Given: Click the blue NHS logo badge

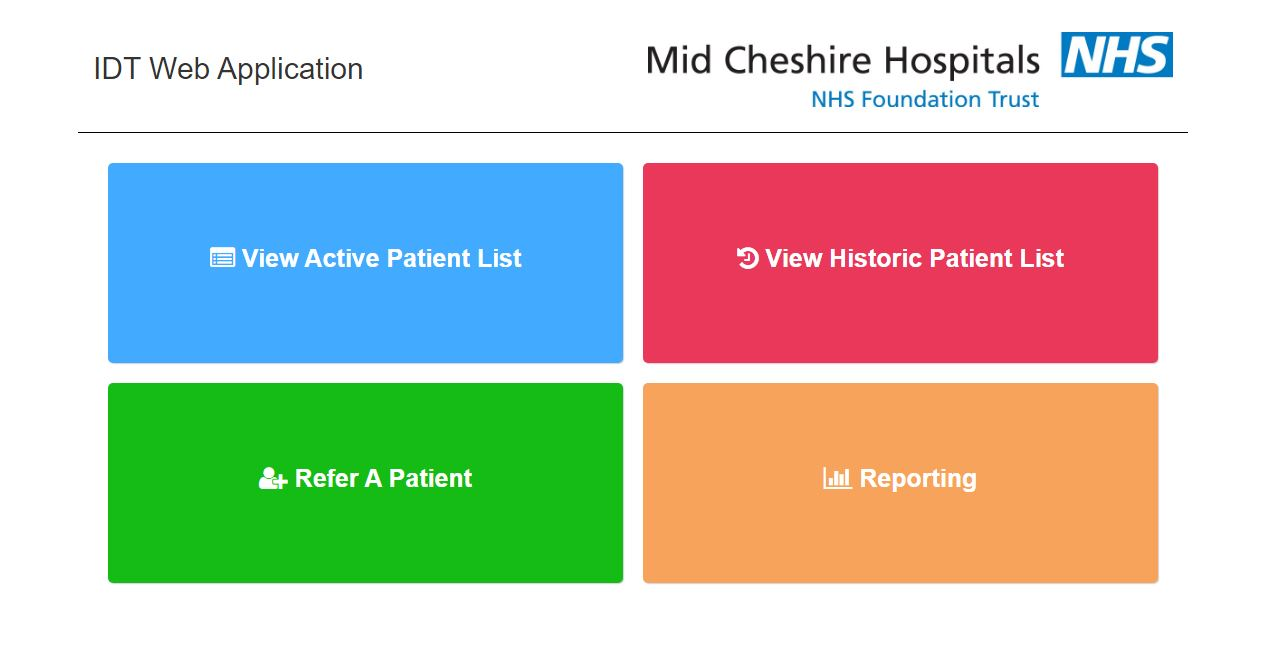Looking at the screenshot, I should coord(1117,55).
